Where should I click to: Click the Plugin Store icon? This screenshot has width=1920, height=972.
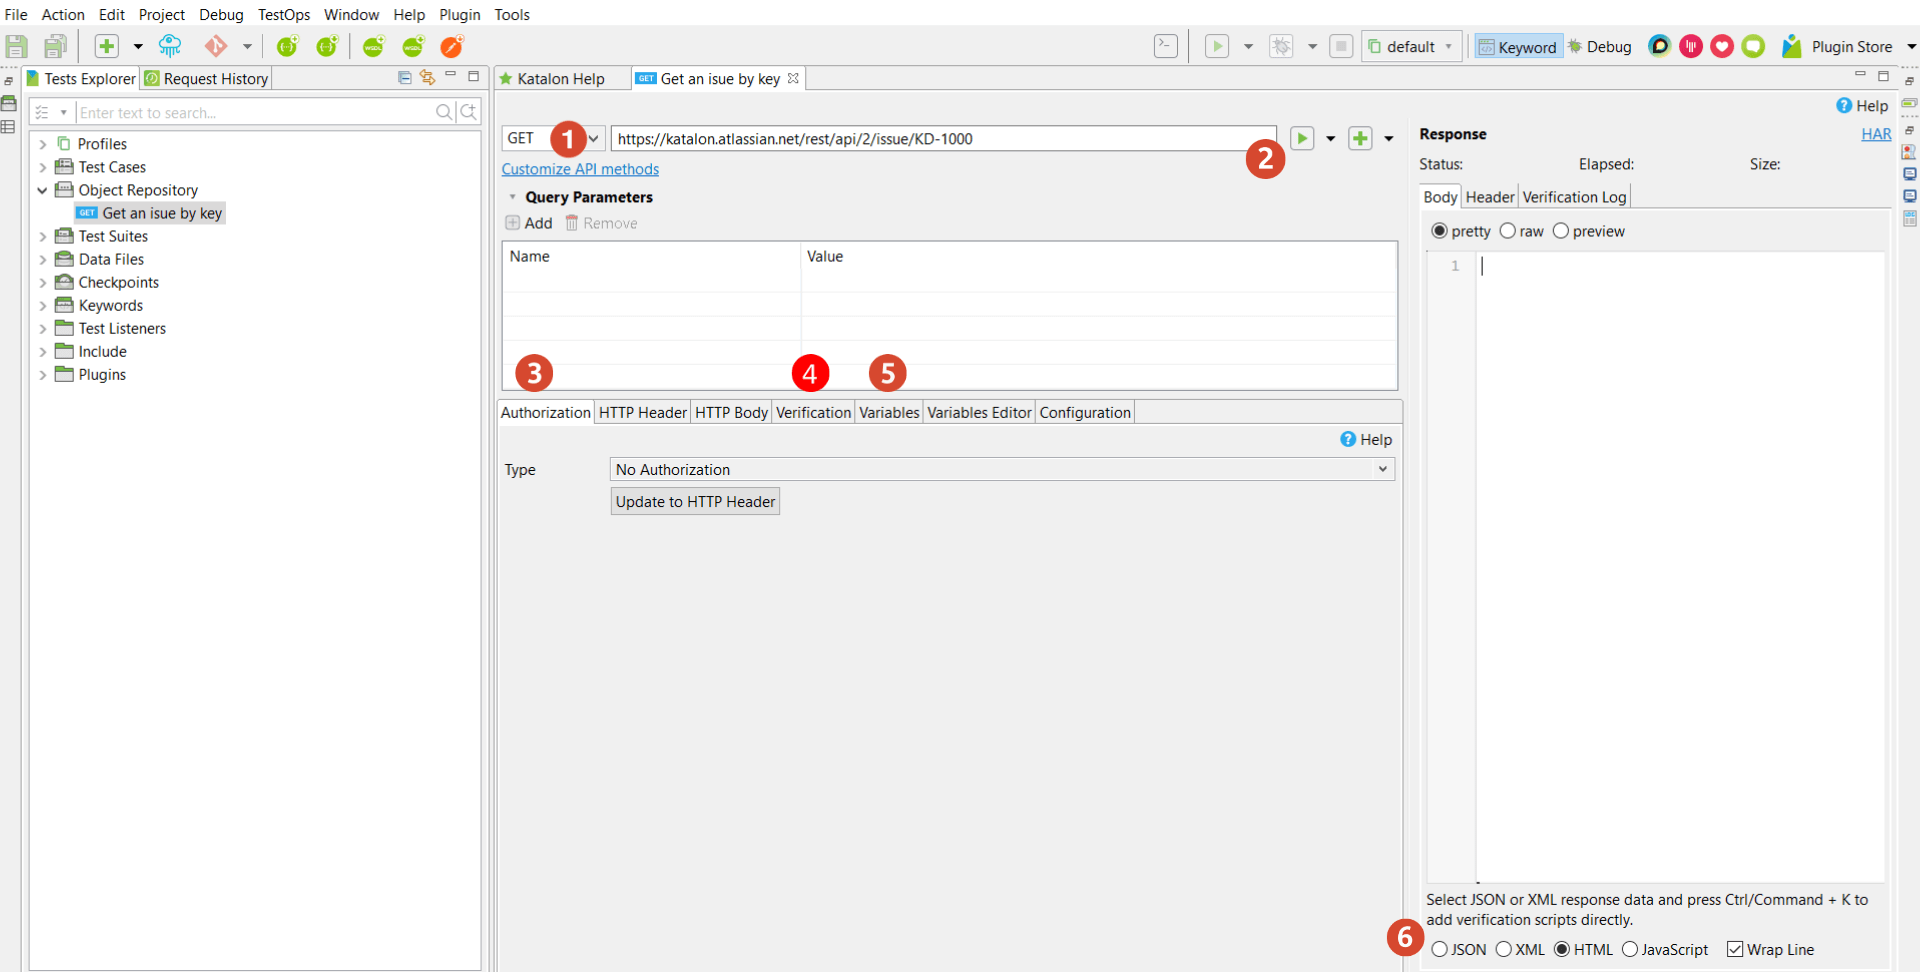click(1792, 46)
